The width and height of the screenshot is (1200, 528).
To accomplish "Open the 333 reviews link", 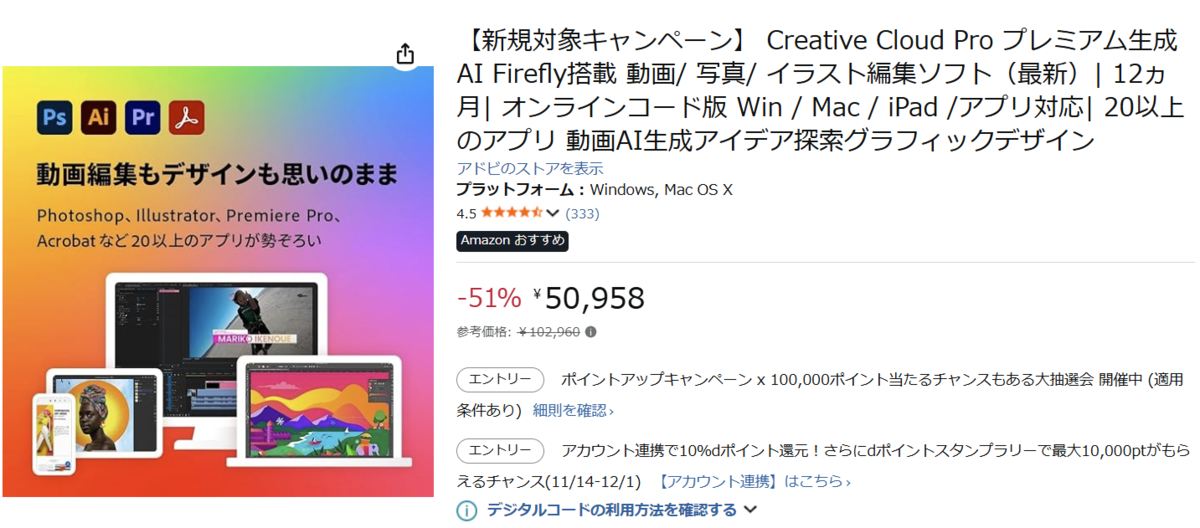I will coord(582,213).
